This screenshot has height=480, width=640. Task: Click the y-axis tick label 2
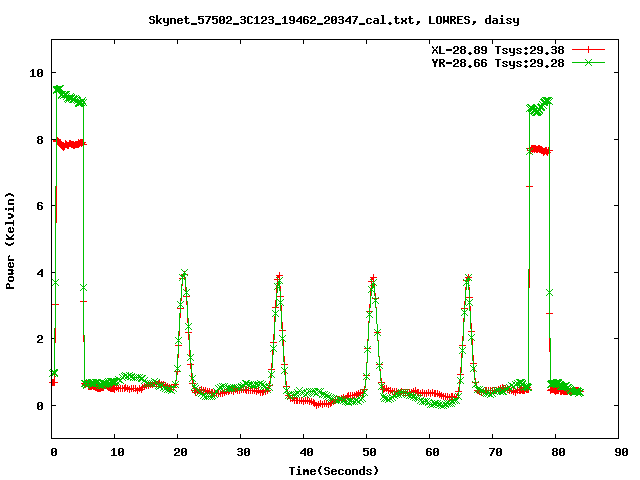tap(40, 339)
